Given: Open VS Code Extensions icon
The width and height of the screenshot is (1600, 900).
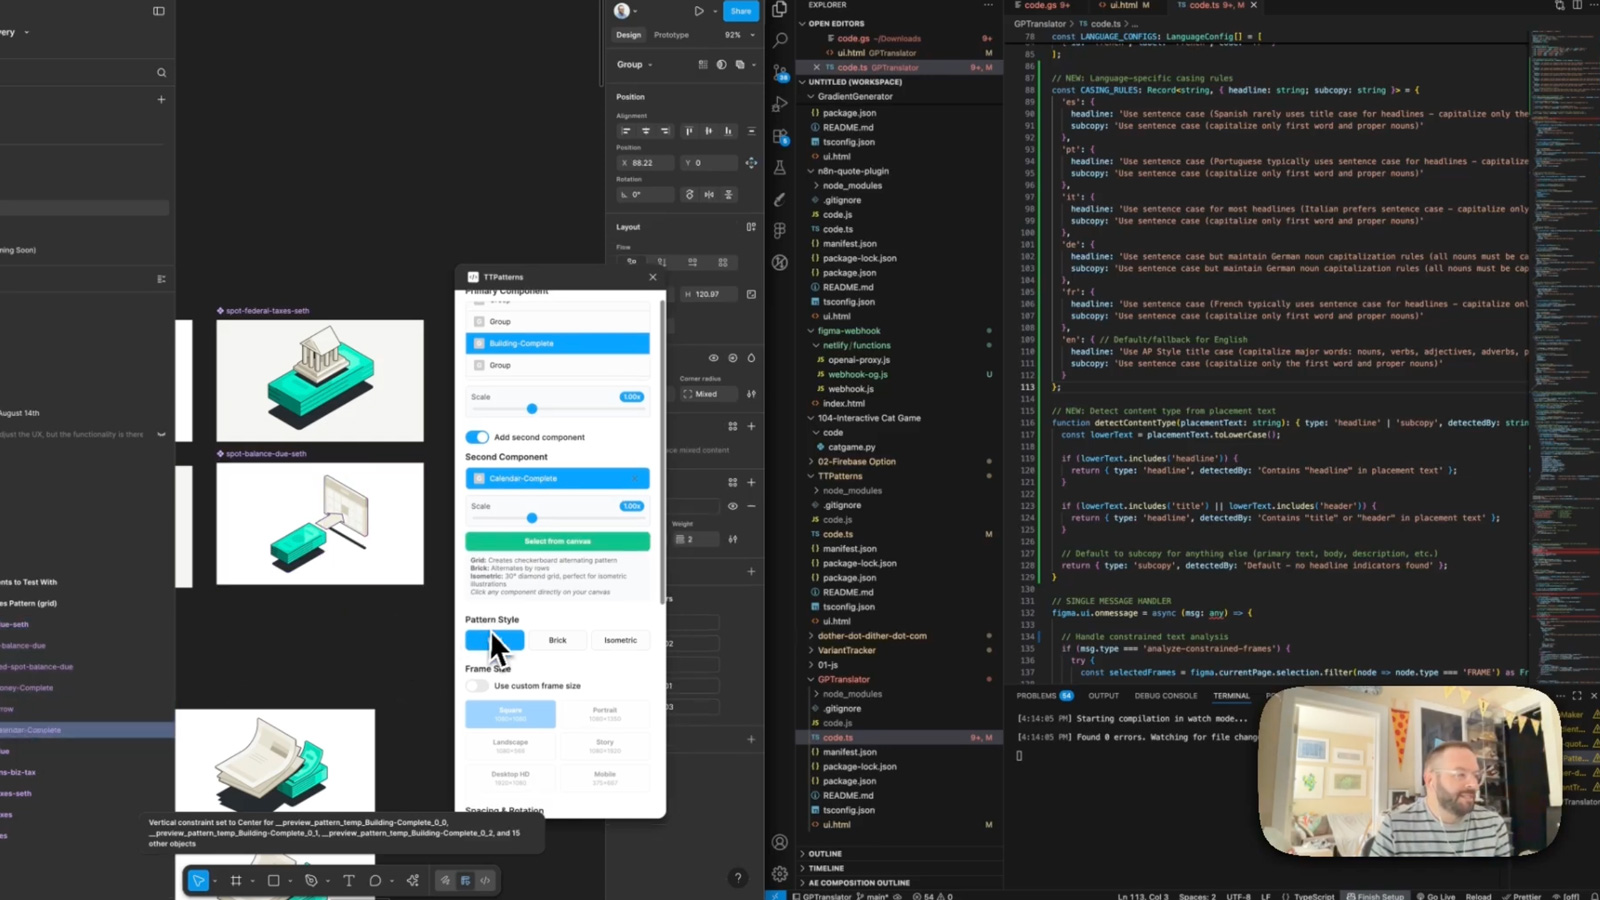Looking at the screenshot, I should (x=780, y=136).
